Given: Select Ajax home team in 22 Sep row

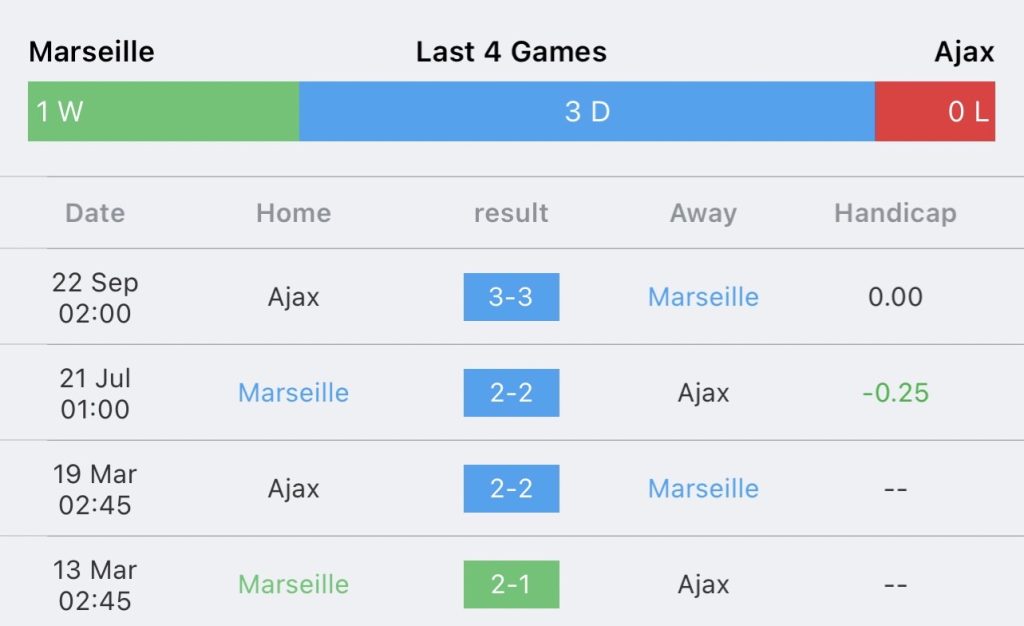Looking at the screenshot, I should pyautogui.click(x=293, y=297).
